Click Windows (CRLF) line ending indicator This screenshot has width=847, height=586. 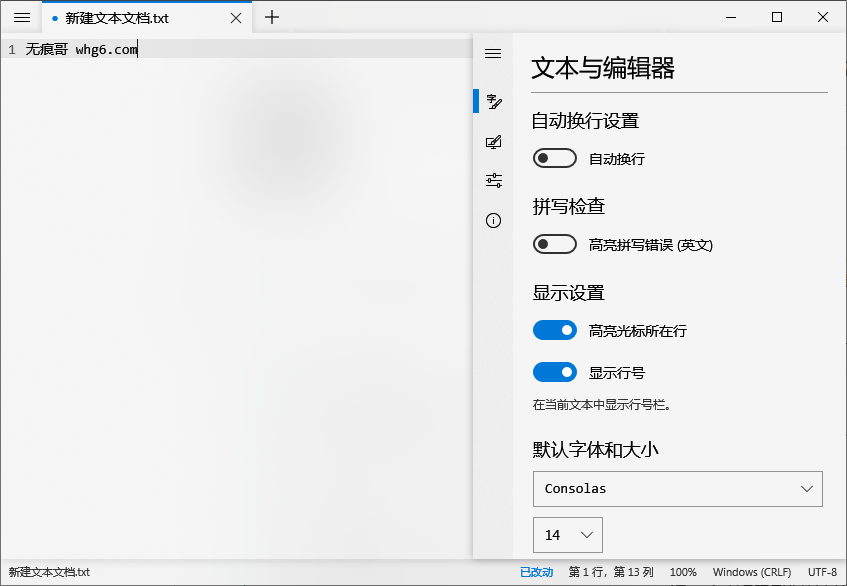(752, 571)
